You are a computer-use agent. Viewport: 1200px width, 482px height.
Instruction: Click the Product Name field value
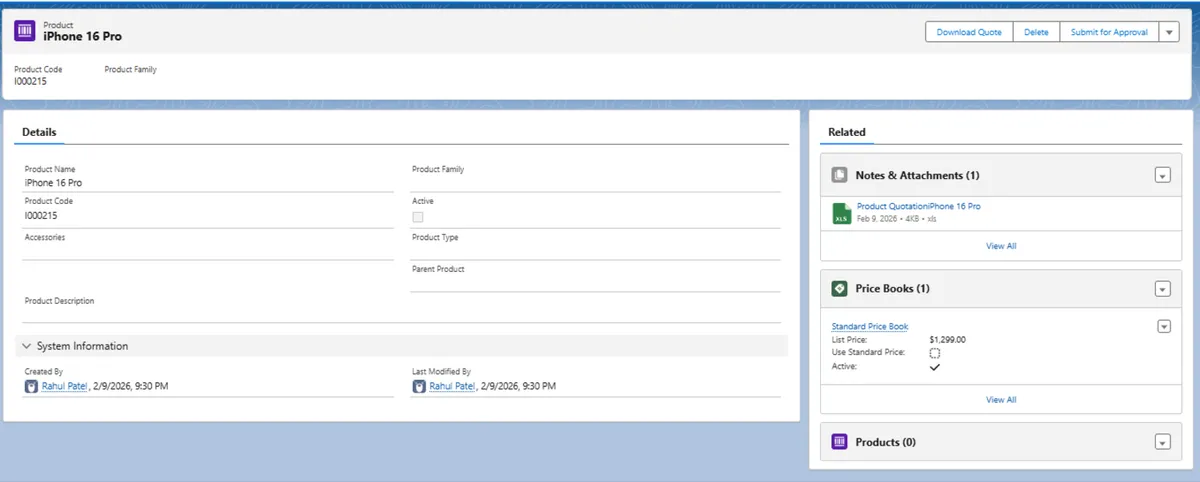click(x=53, y=183)
